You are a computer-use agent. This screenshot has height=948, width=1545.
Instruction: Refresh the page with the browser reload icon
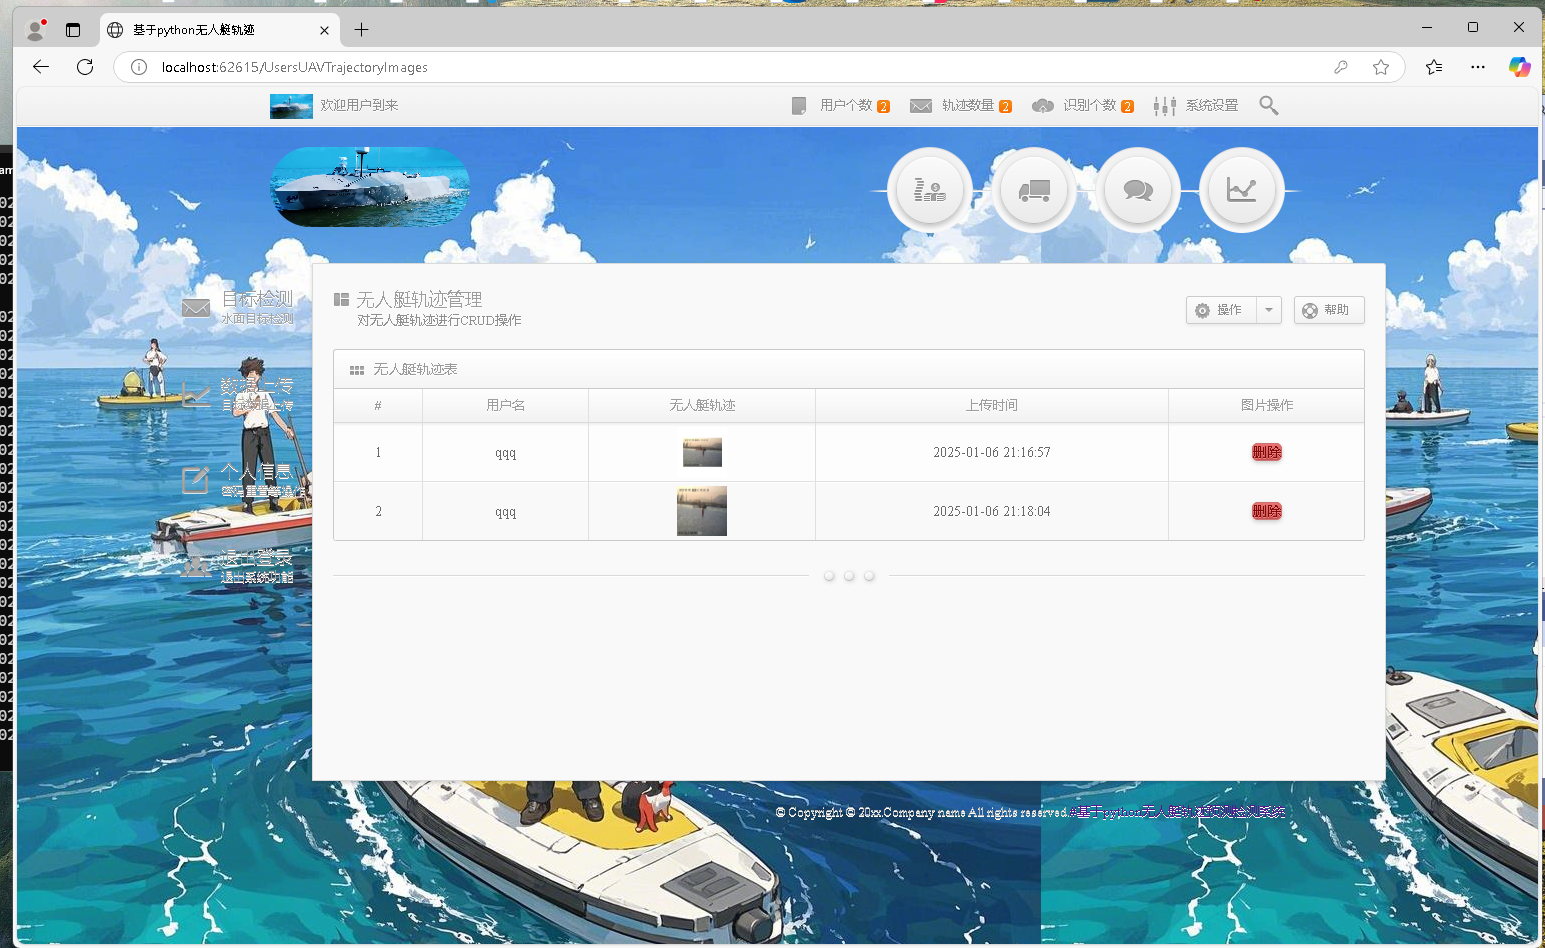[x=85, y=67]
